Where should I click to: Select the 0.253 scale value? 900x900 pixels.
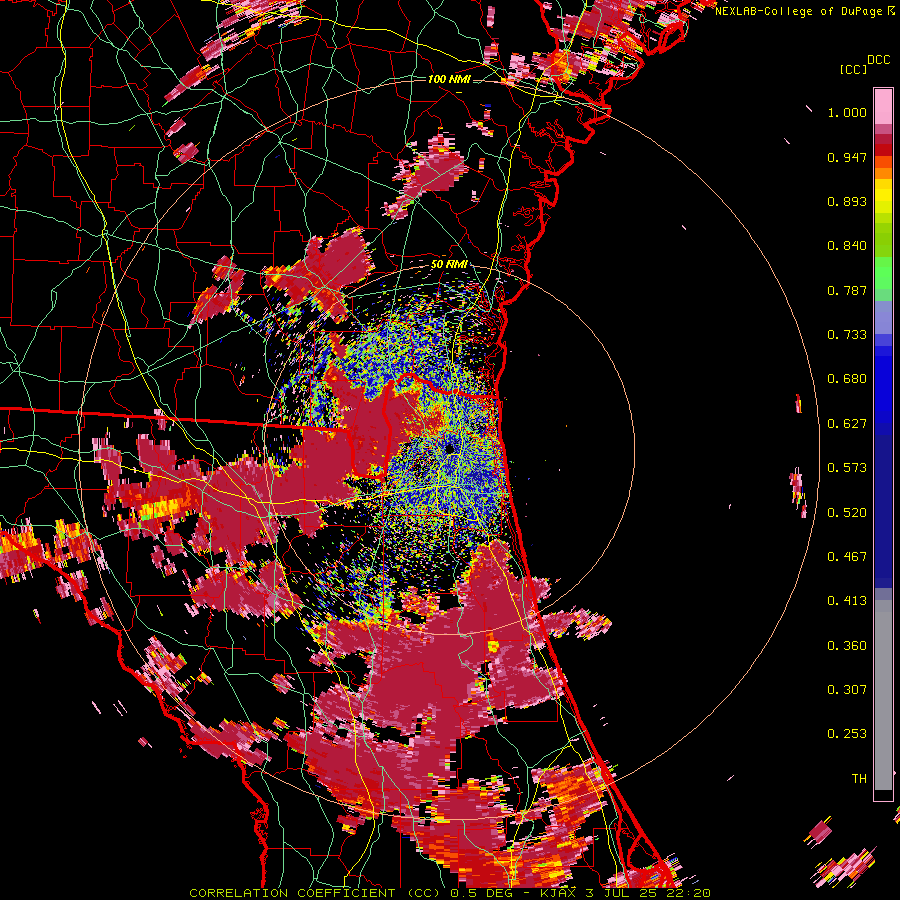847,734
